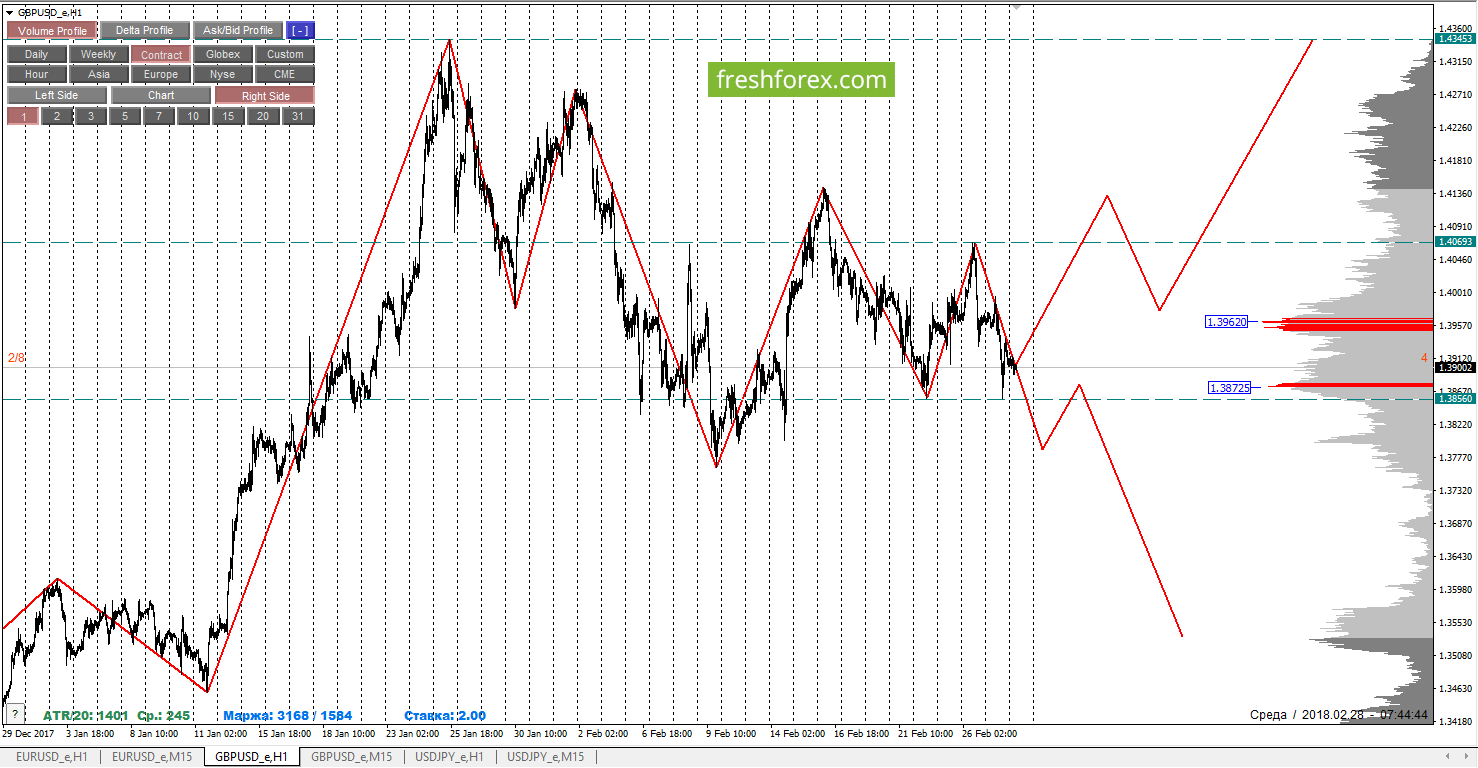Select profile count 31
1478x768 pixels.
click(297, 116)
